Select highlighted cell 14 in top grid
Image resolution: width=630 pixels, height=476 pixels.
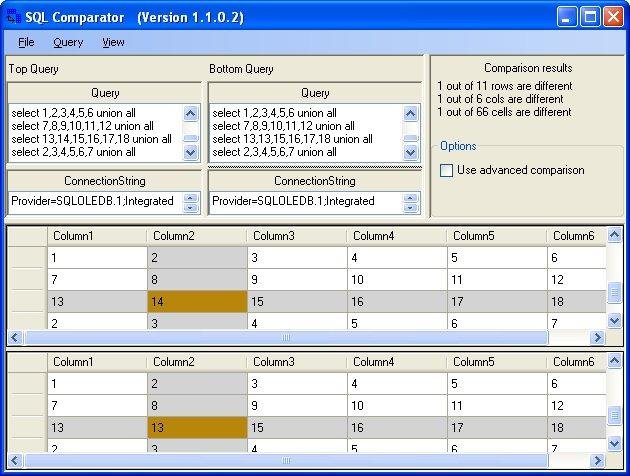click(x=197, y=302)
